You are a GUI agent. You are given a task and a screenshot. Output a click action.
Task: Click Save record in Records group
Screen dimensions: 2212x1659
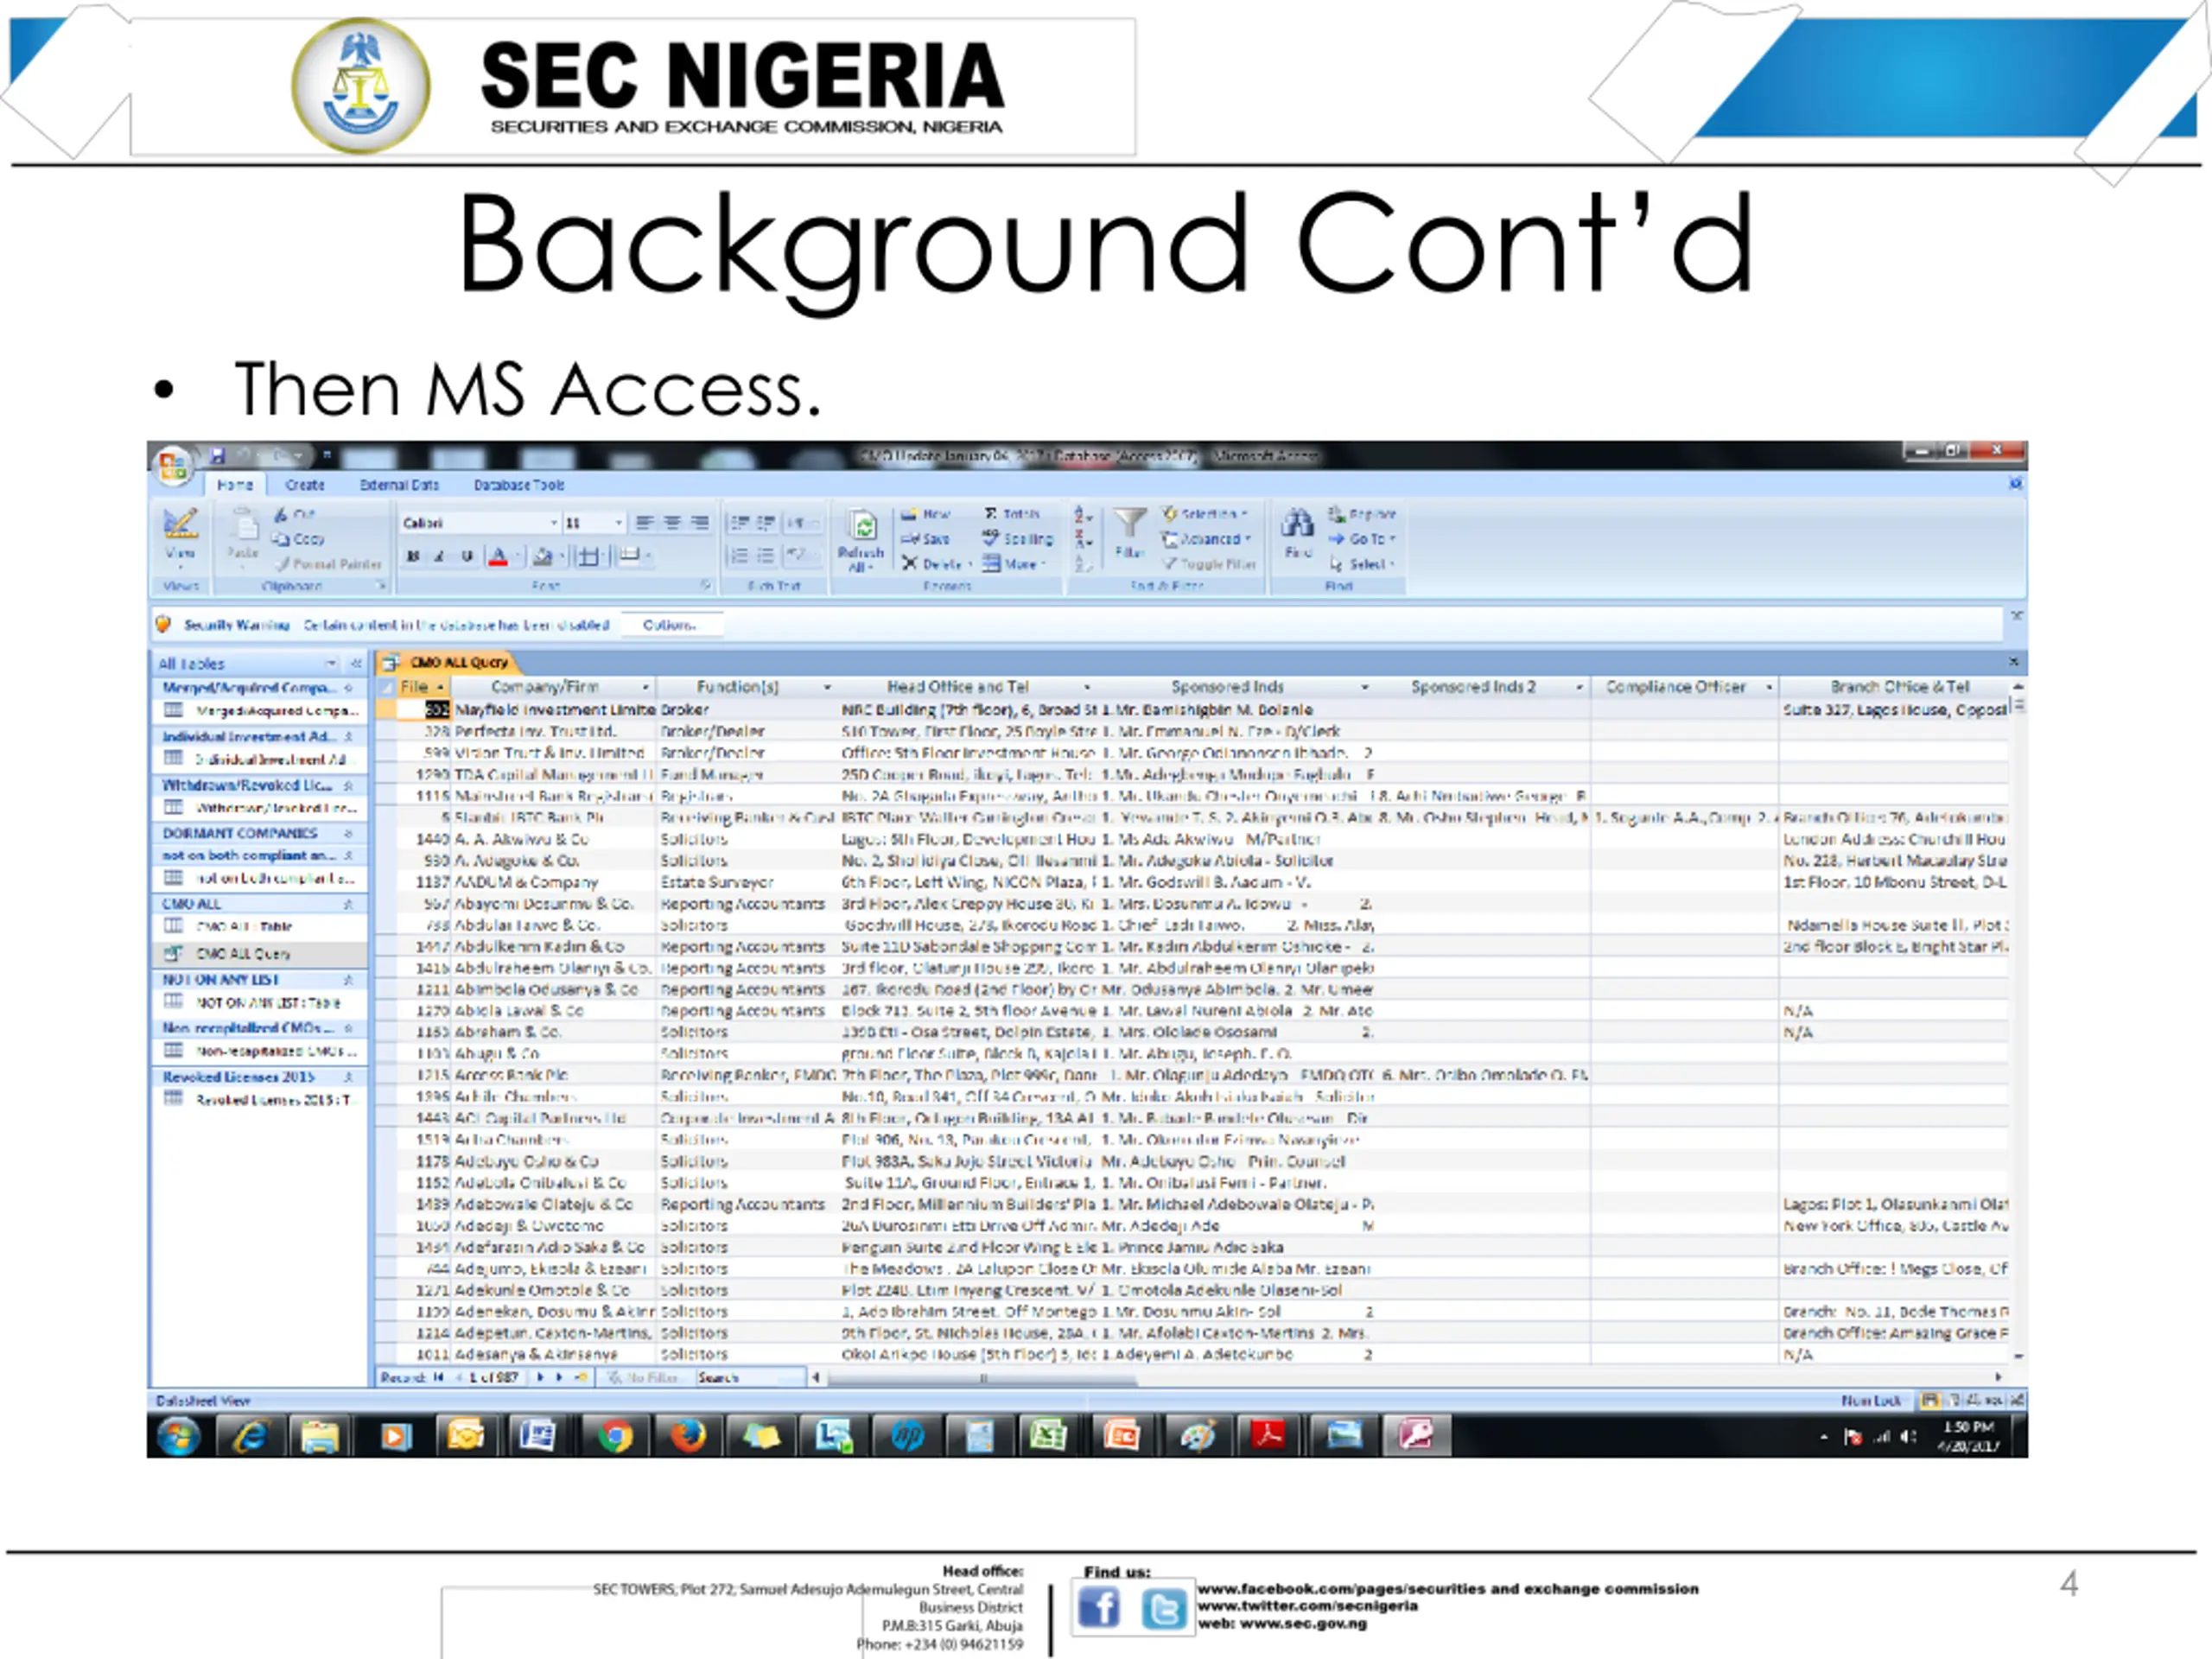click(x=926, y=539)
